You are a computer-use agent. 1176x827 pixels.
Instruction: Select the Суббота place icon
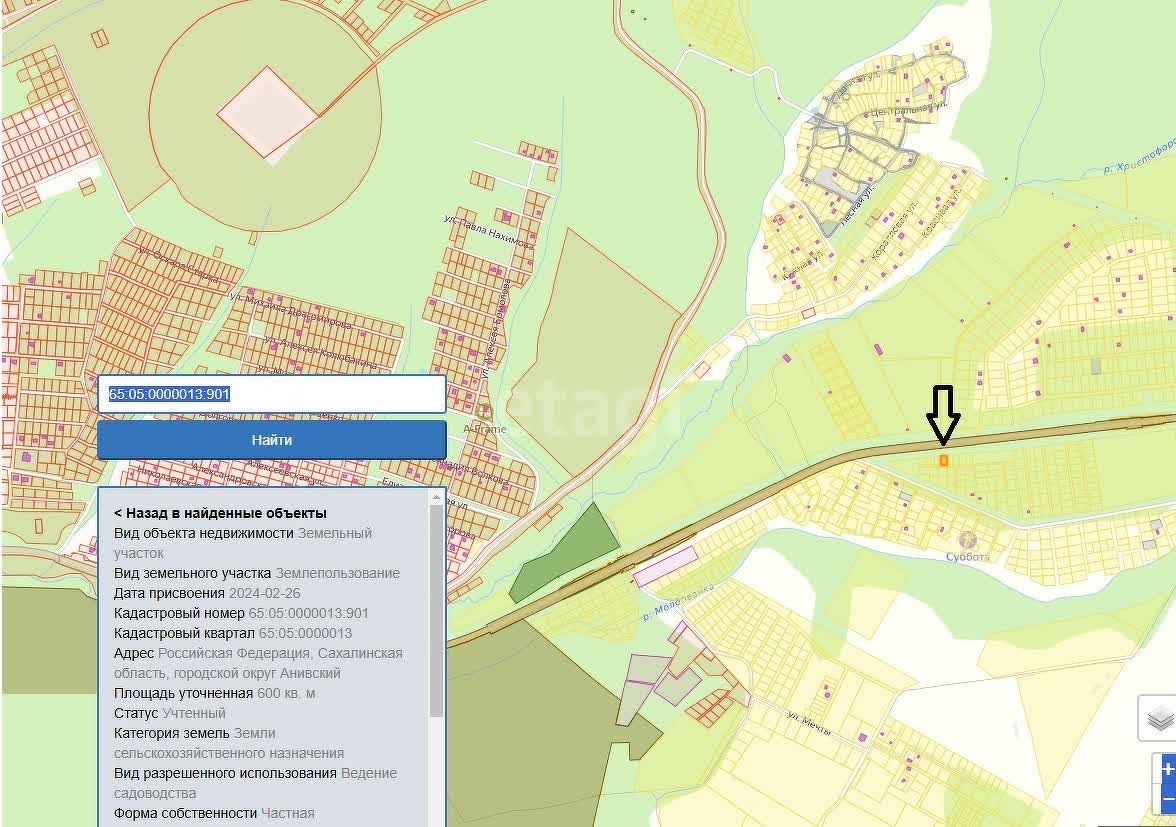pos(967,540)
